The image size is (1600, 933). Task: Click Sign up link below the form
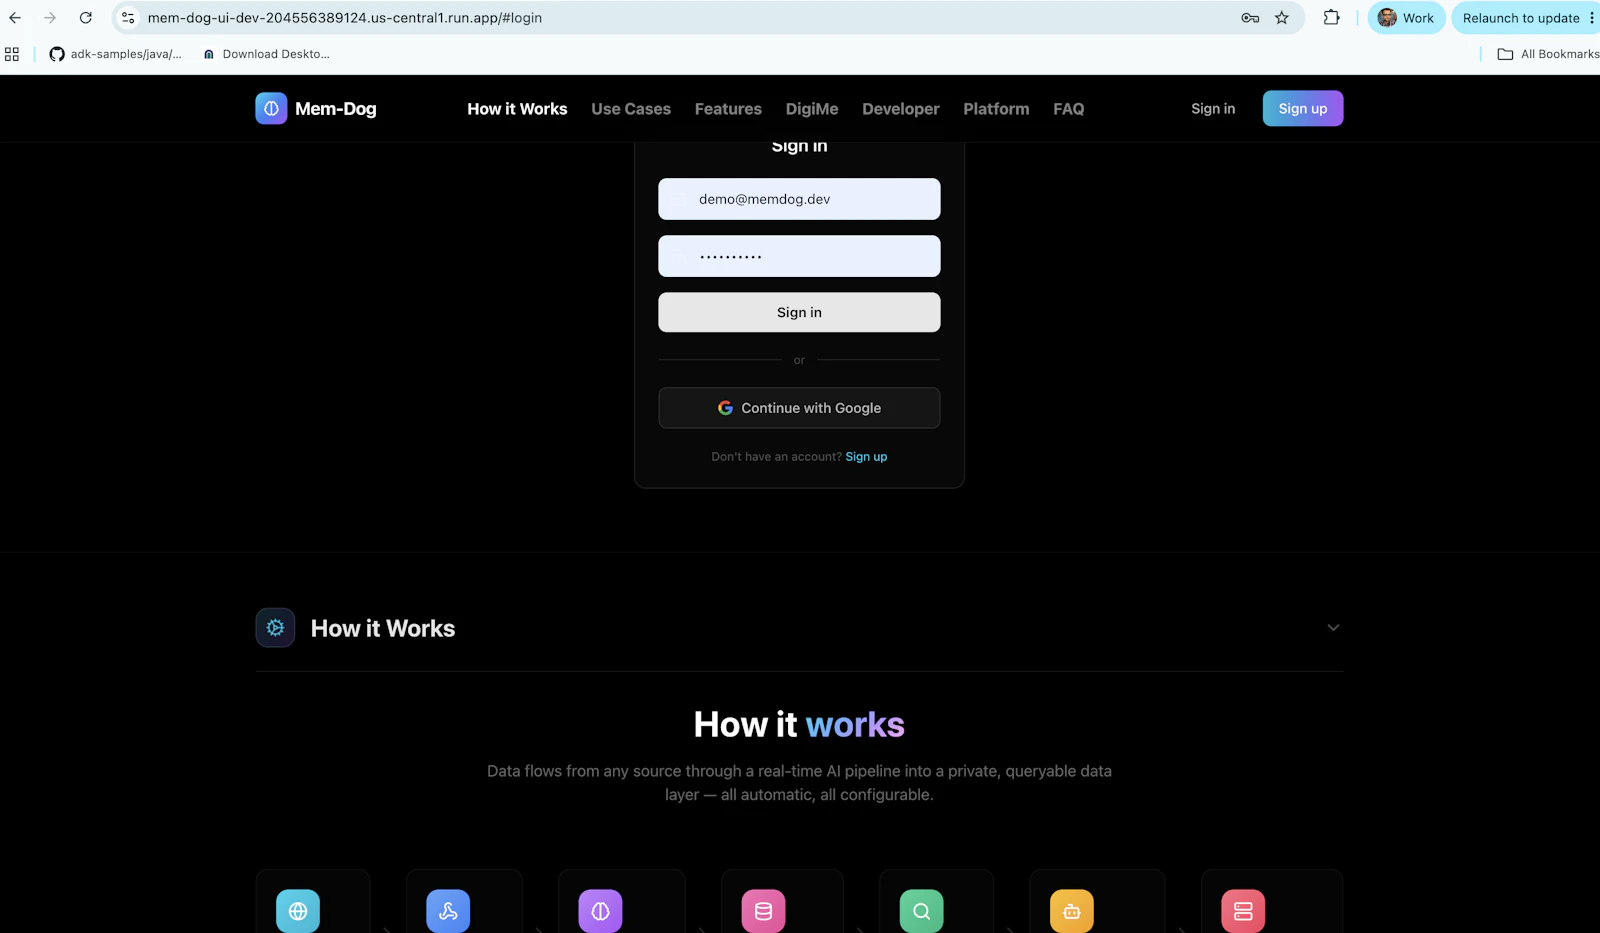tap(866, 457)
